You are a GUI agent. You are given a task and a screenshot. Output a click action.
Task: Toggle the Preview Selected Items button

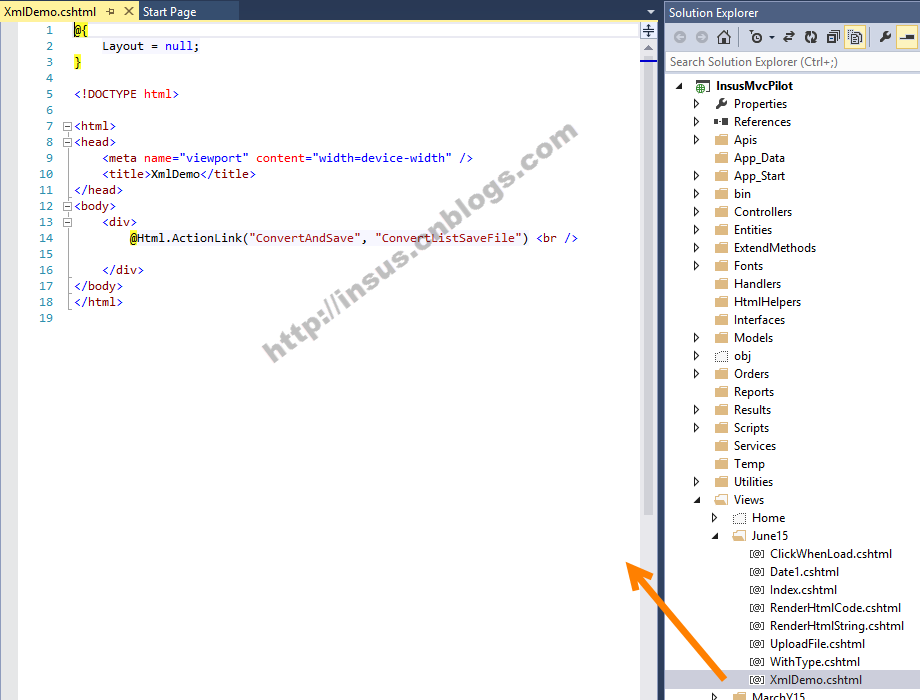coord(907,37)
